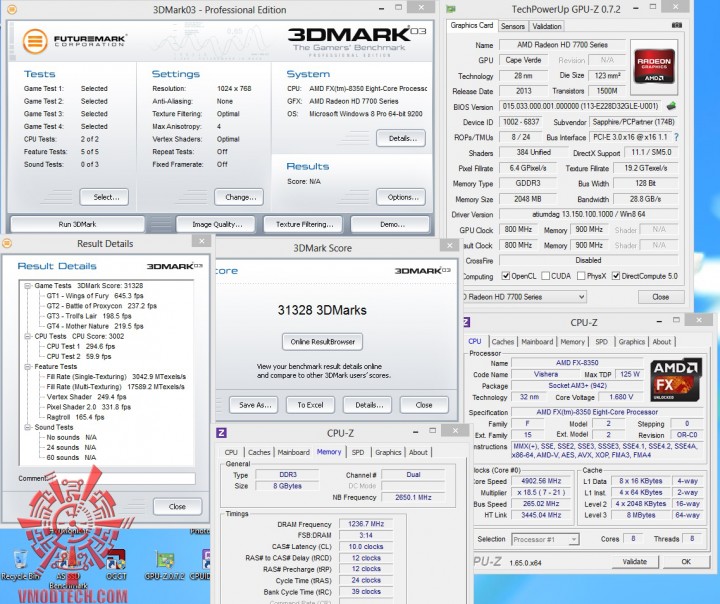
Task: Click the AMD FX logo in CPU-Z
Action: click(675, 380)
